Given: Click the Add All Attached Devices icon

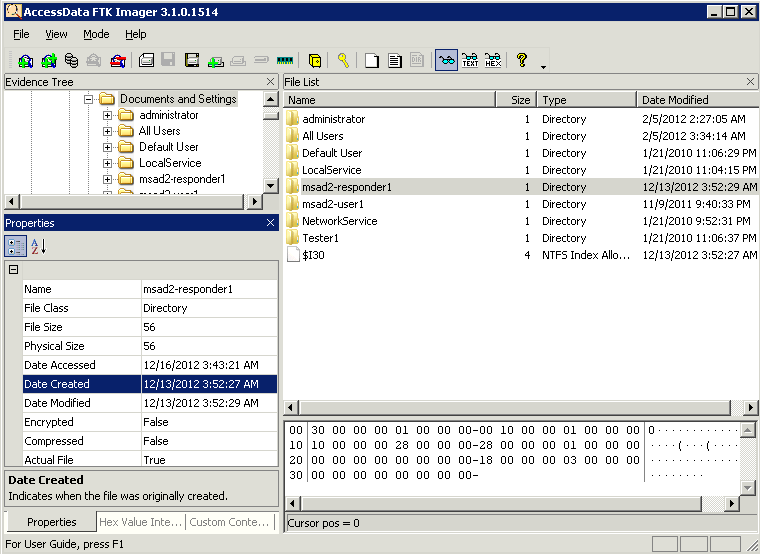Looking at the screenshot, I should [48, 61].
